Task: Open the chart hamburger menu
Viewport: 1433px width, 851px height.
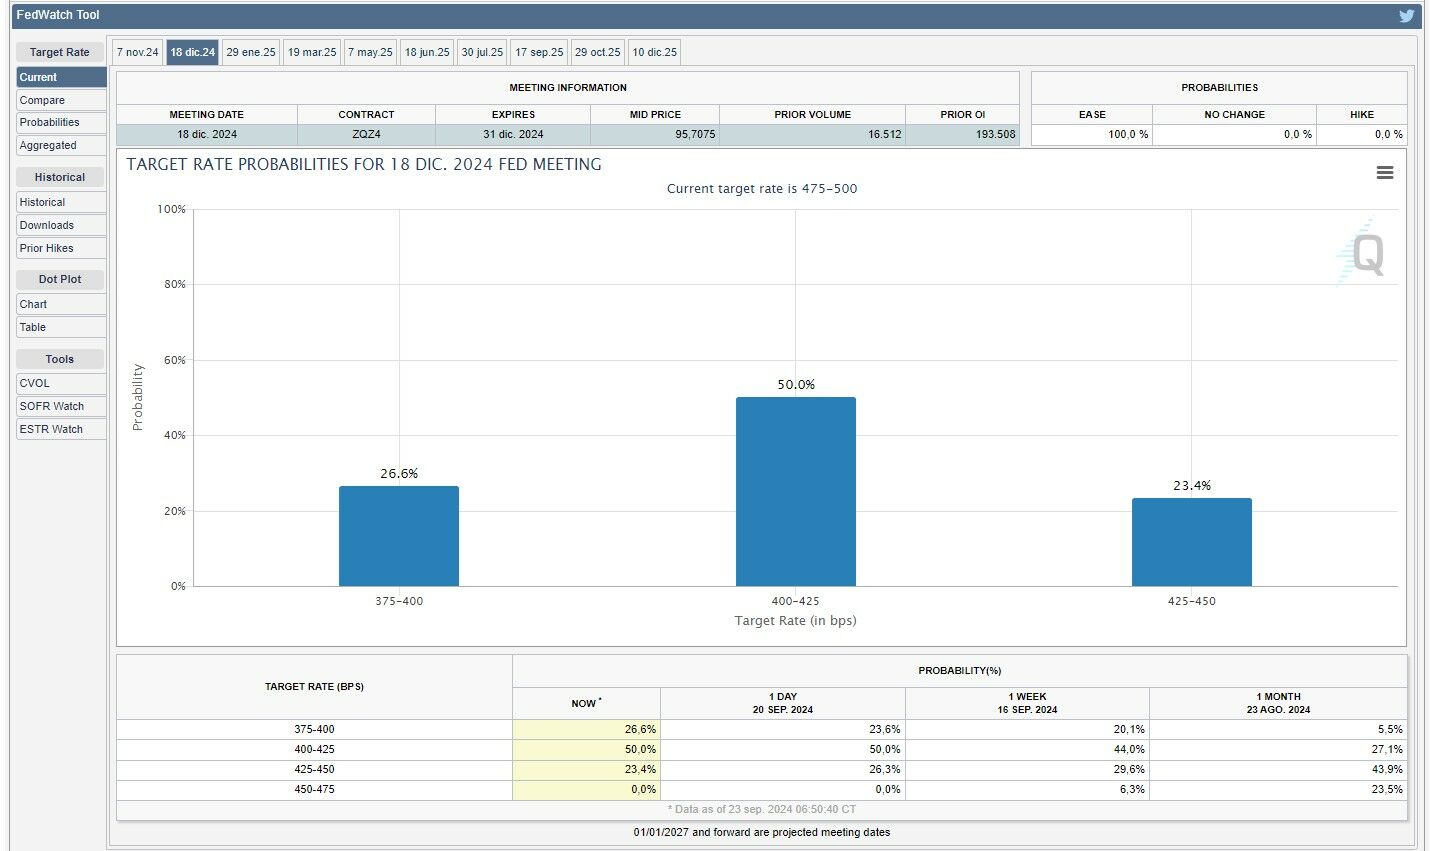Action: (1384, 173)
